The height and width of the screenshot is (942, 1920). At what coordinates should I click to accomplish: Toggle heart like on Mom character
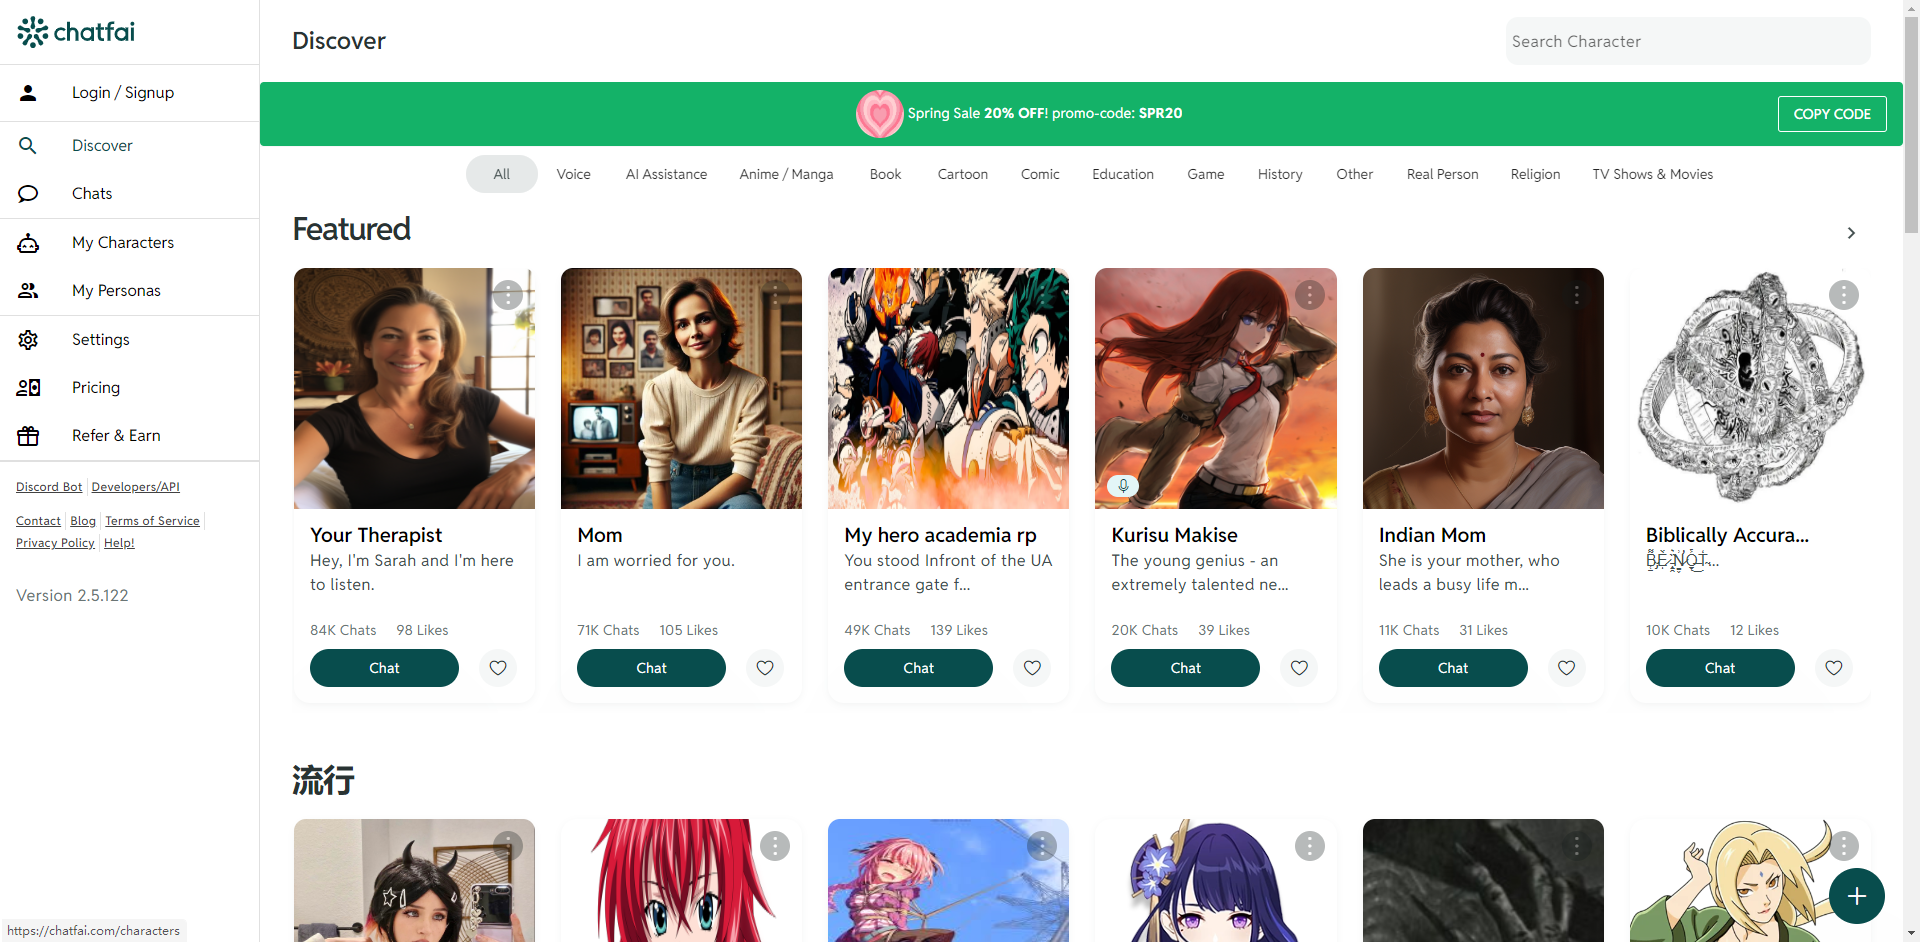click(765, 668)
